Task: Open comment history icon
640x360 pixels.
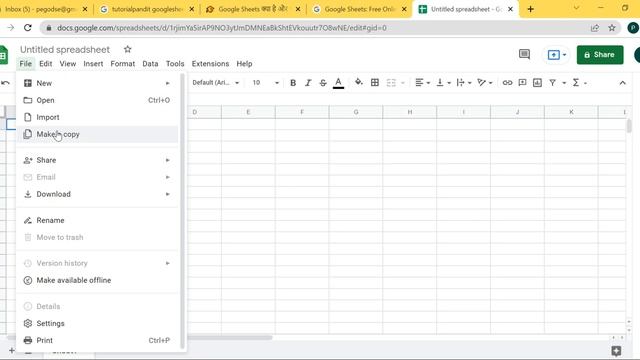Action: click(524, 54)
